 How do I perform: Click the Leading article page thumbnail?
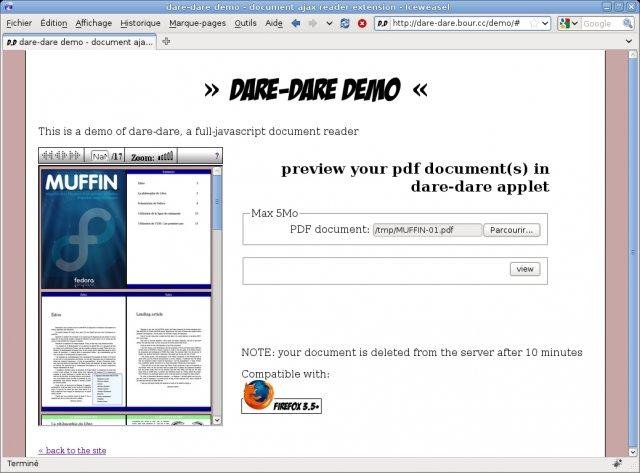pos(169,351)
